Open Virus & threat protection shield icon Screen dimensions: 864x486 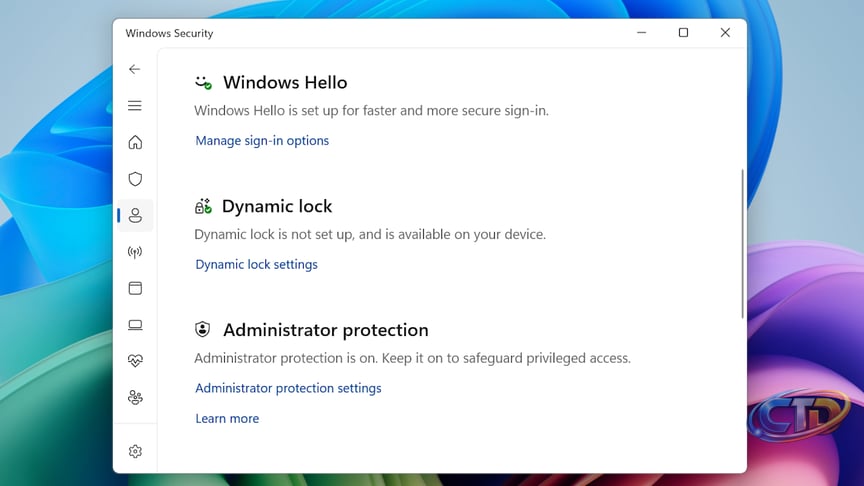[135, 179]
